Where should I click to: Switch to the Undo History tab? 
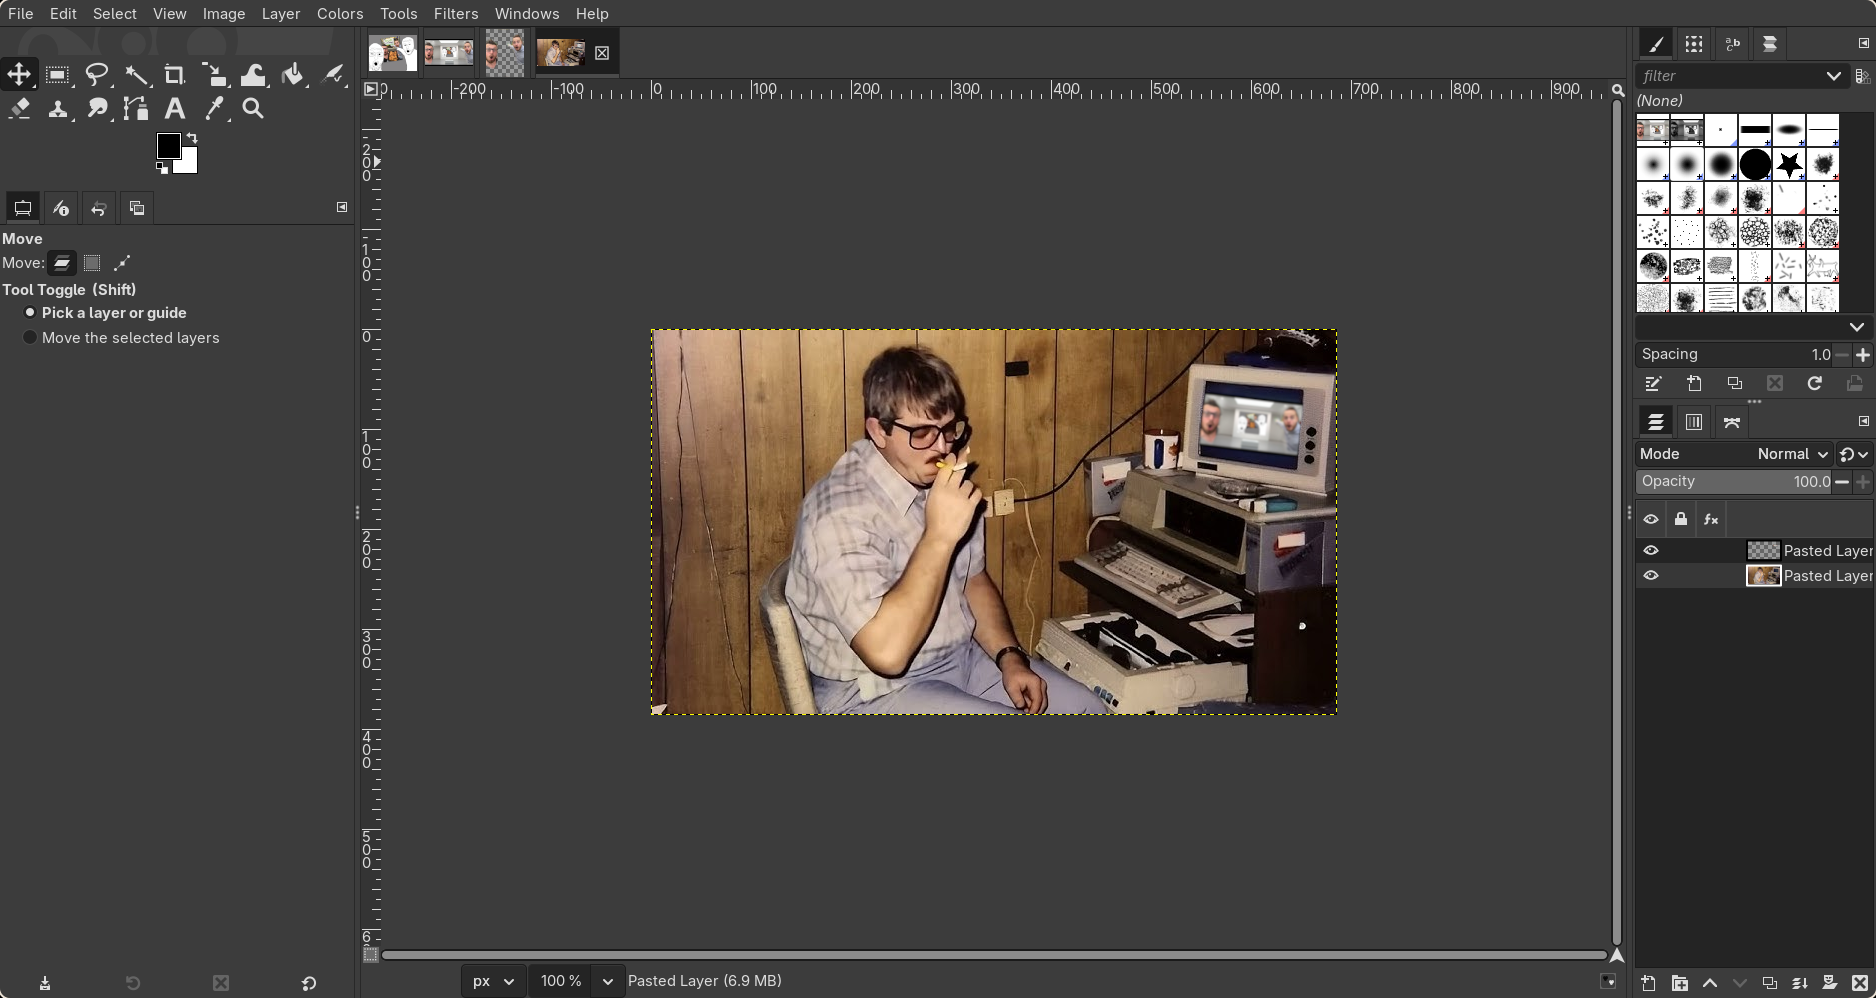click(x=99, y=208)
